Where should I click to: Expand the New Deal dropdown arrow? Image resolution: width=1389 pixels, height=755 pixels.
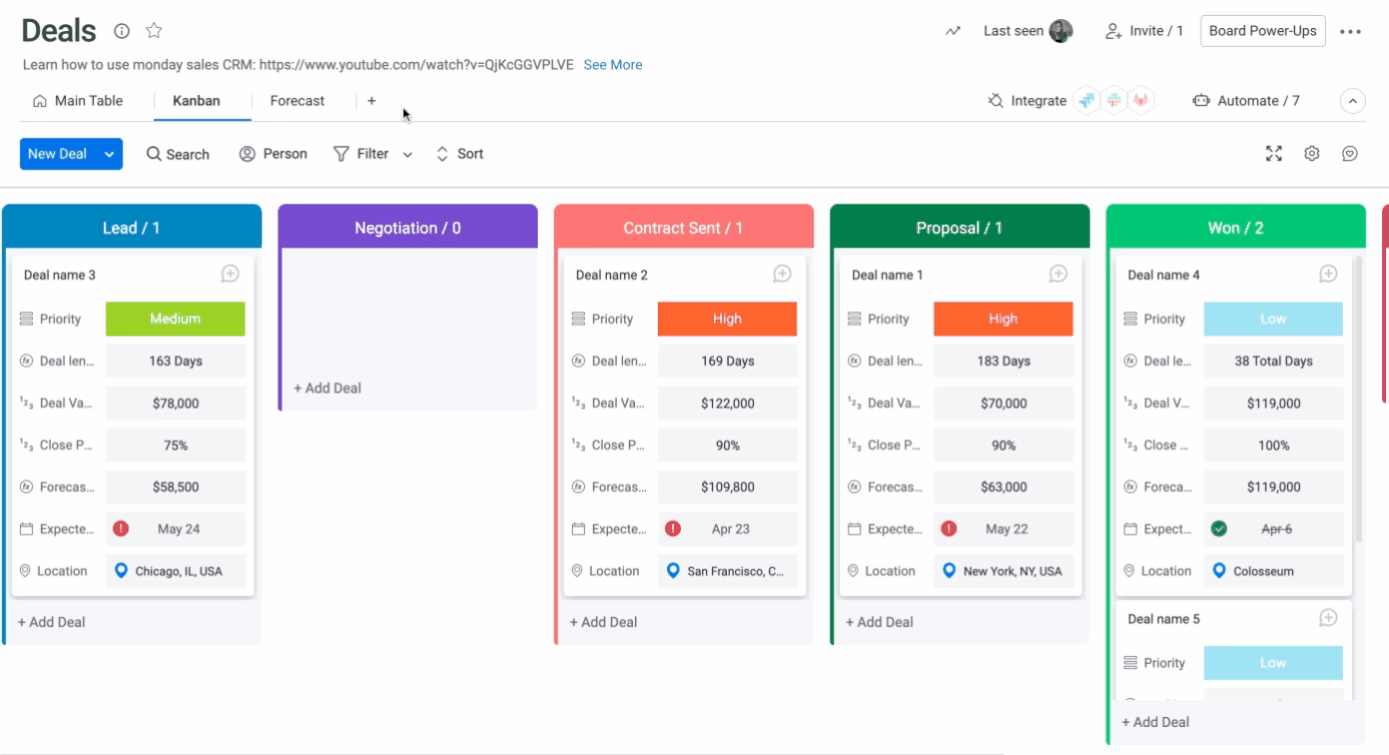[x=109, y=154]
